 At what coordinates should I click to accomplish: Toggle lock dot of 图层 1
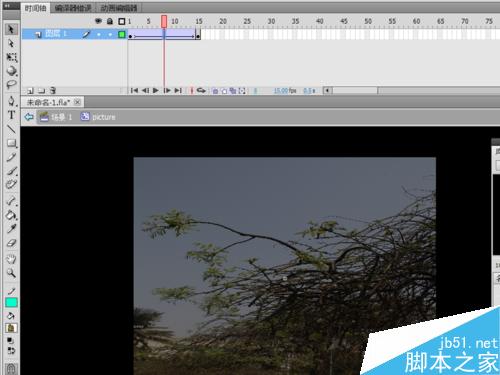(110, 34)
